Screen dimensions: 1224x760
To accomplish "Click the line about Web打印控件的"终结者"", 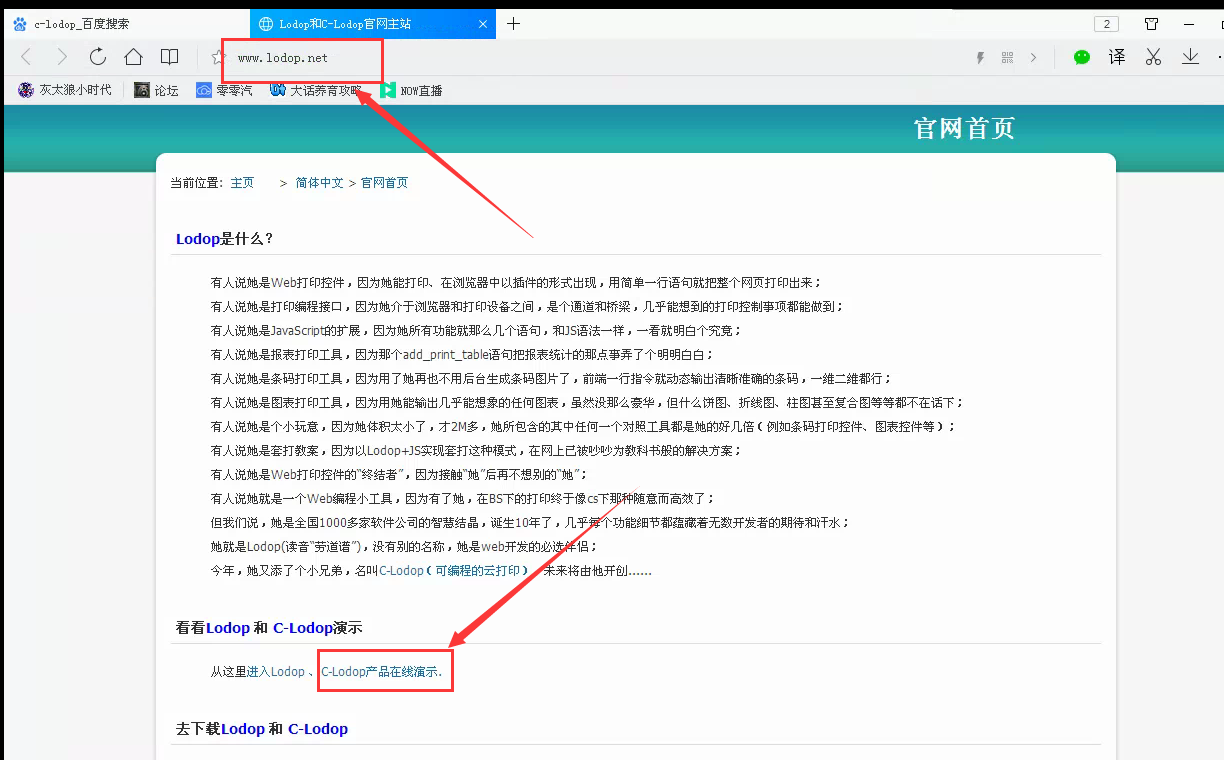I will pyautogui.click(x=399, y=475).
